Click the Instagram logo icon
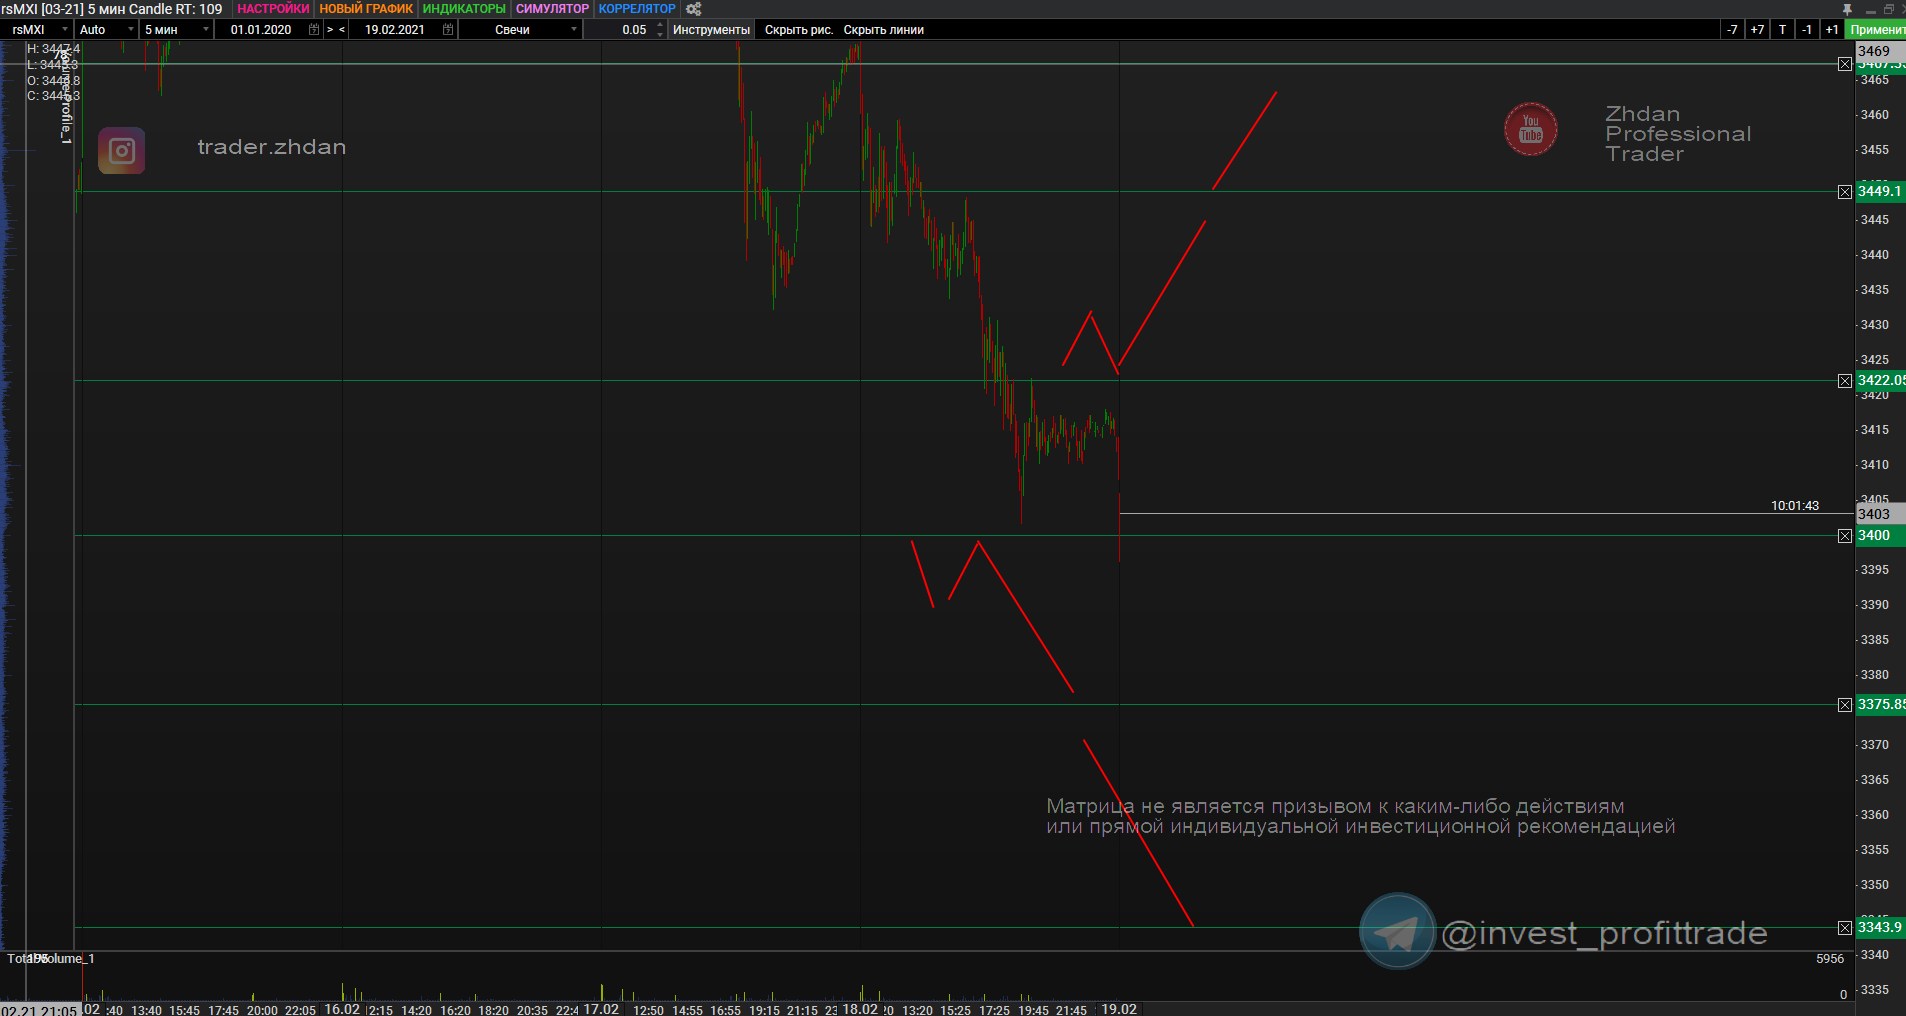The image size is (1906, 1016). click(x=122, y=151)
